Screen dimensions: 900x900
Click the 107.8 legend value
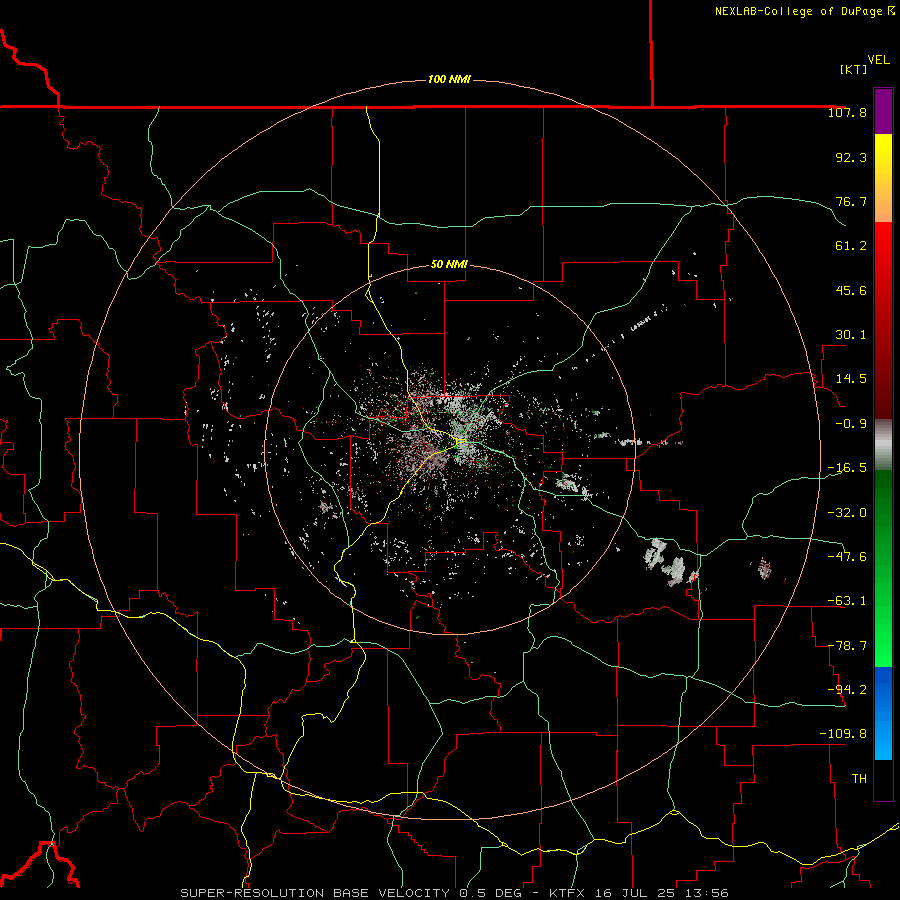847,112
